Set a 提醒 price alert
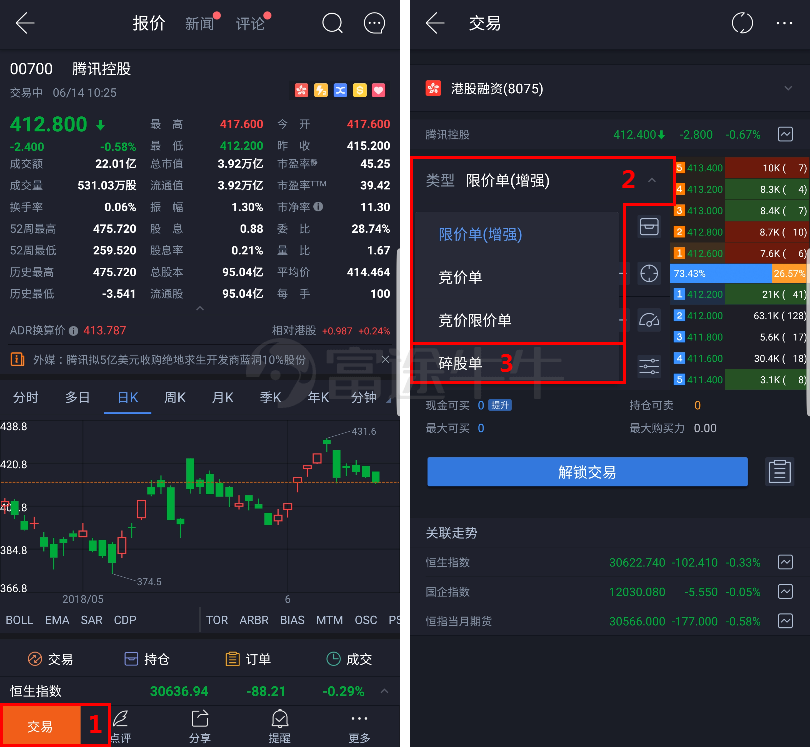Viewport: 810px width, 747px height. 279,726
